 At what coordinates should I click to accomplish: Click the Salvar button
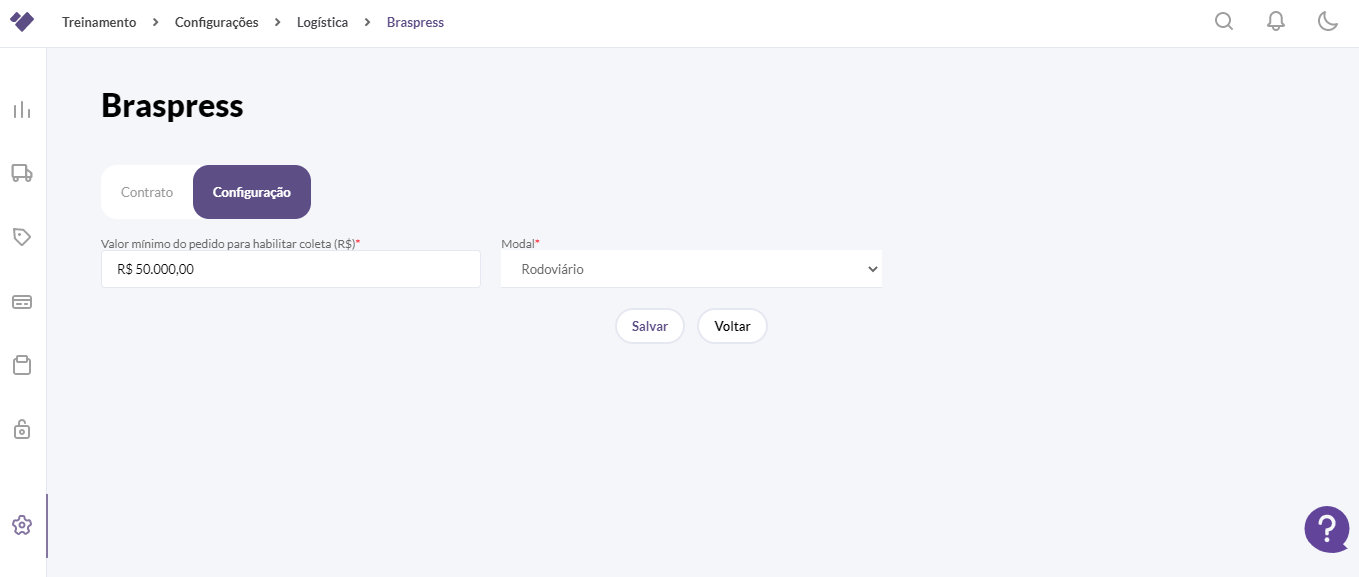(x=650, y=326)
